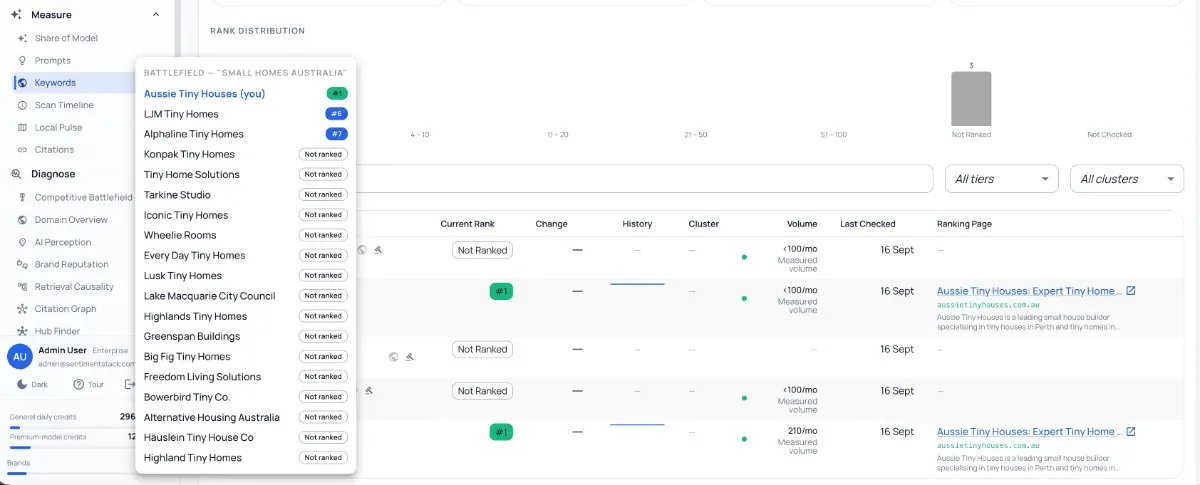The image size is (1200, 485).
Task: Click the Competitive Battlefield trophy icon
Action: (22, 198)
